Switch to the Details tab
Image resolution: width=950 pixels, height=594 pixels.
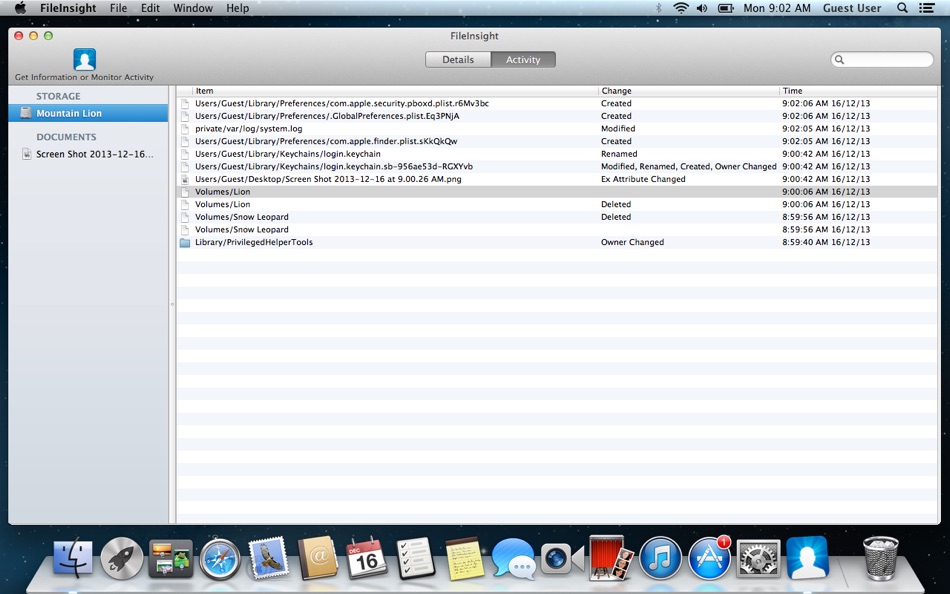click(x=458, y=59)
